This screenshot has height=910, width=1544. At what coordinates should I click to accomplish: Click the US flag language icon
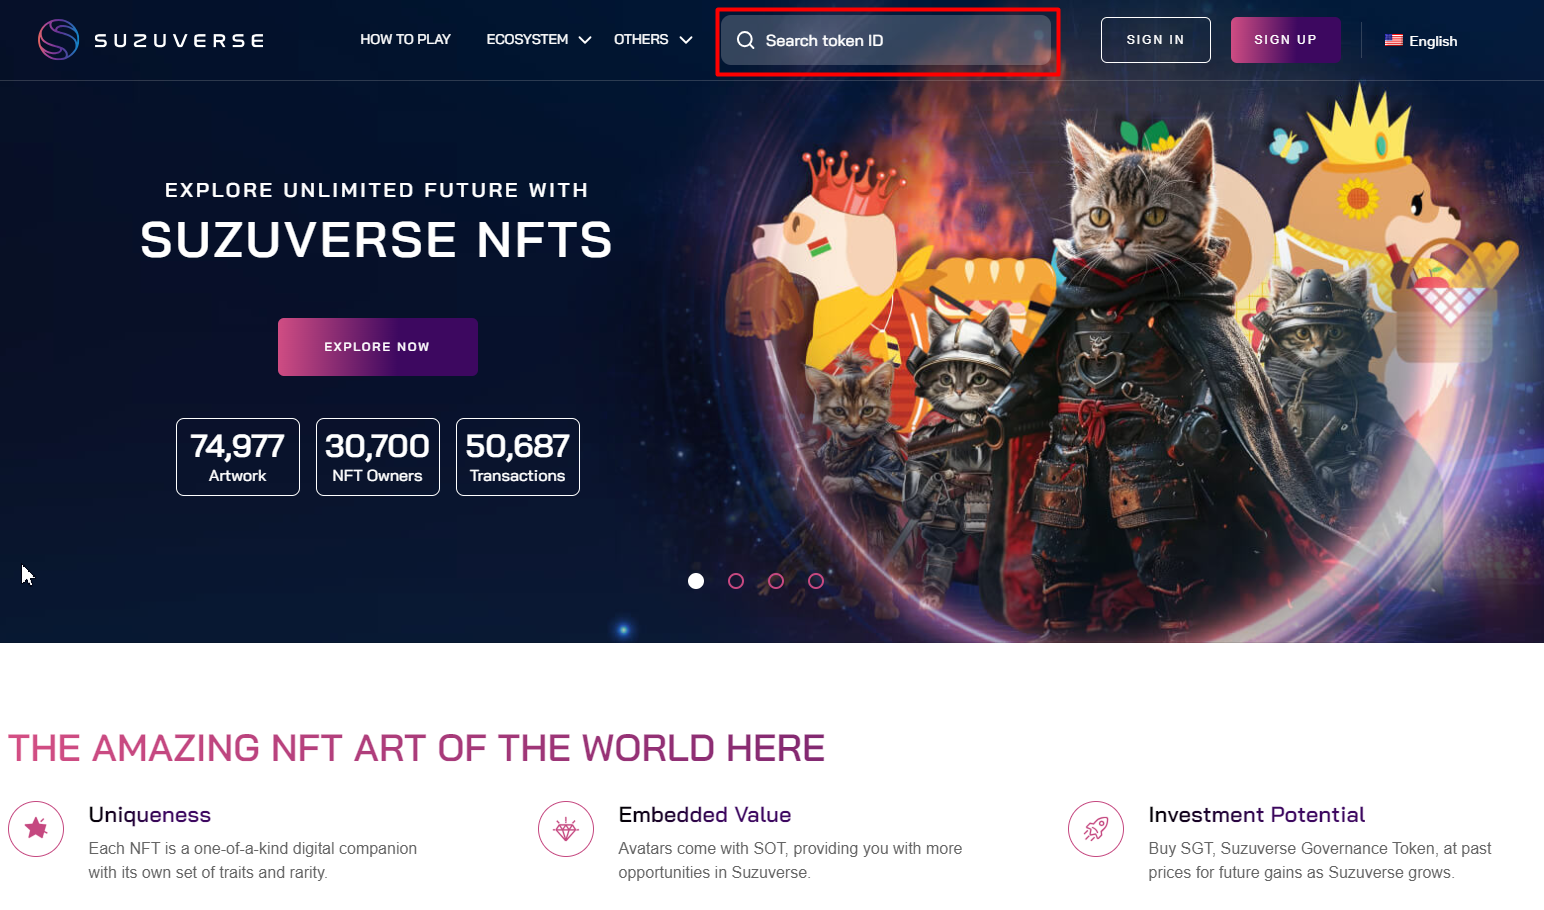click(x=1393, y=40)
